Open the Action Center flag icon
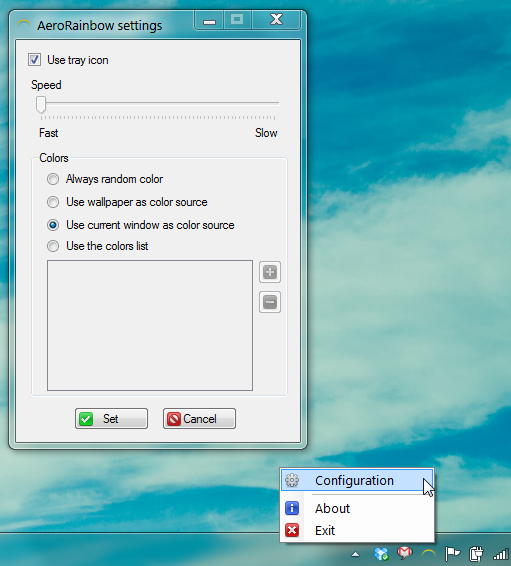 [452, 553]
